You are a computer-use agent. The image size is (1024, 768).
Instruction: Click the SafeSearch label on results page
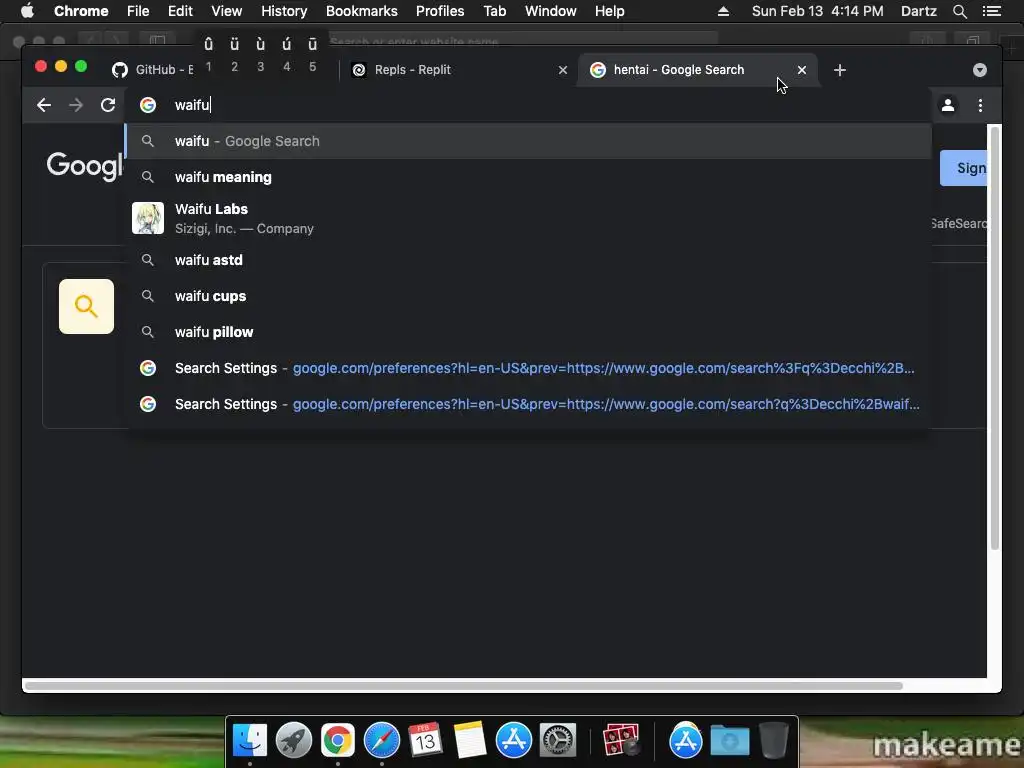pos(959,223)
